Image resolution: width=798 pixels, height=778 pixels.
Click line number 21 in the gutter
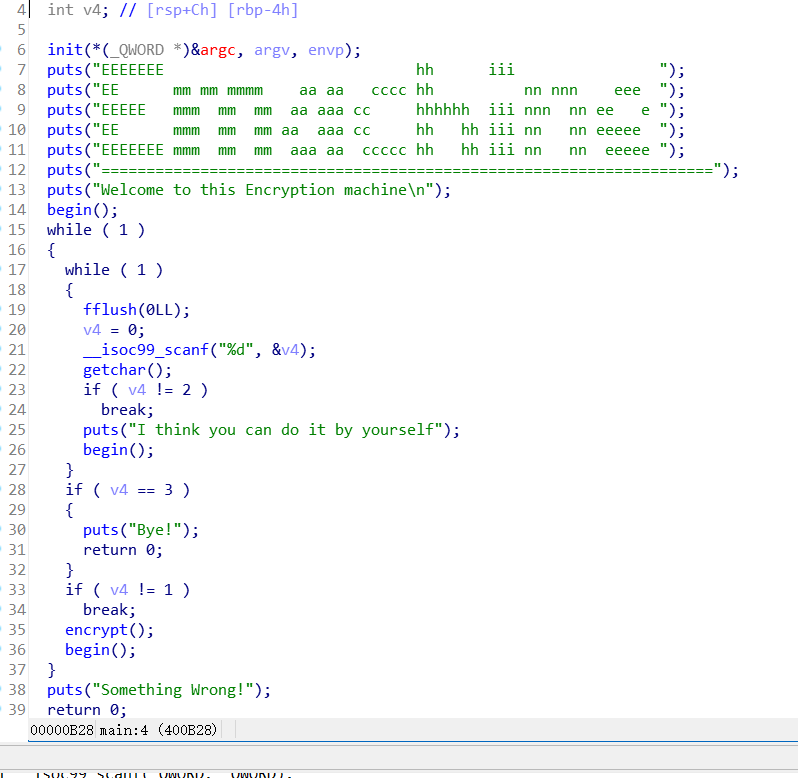coord(17,350)
